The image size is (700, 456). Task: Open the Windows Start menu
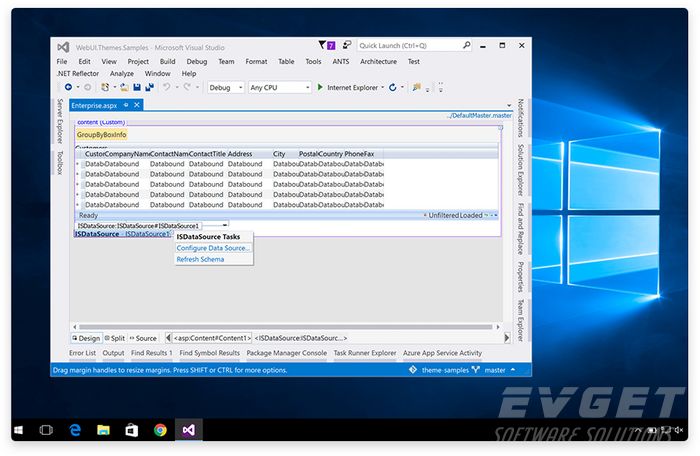tap(18, 430)
